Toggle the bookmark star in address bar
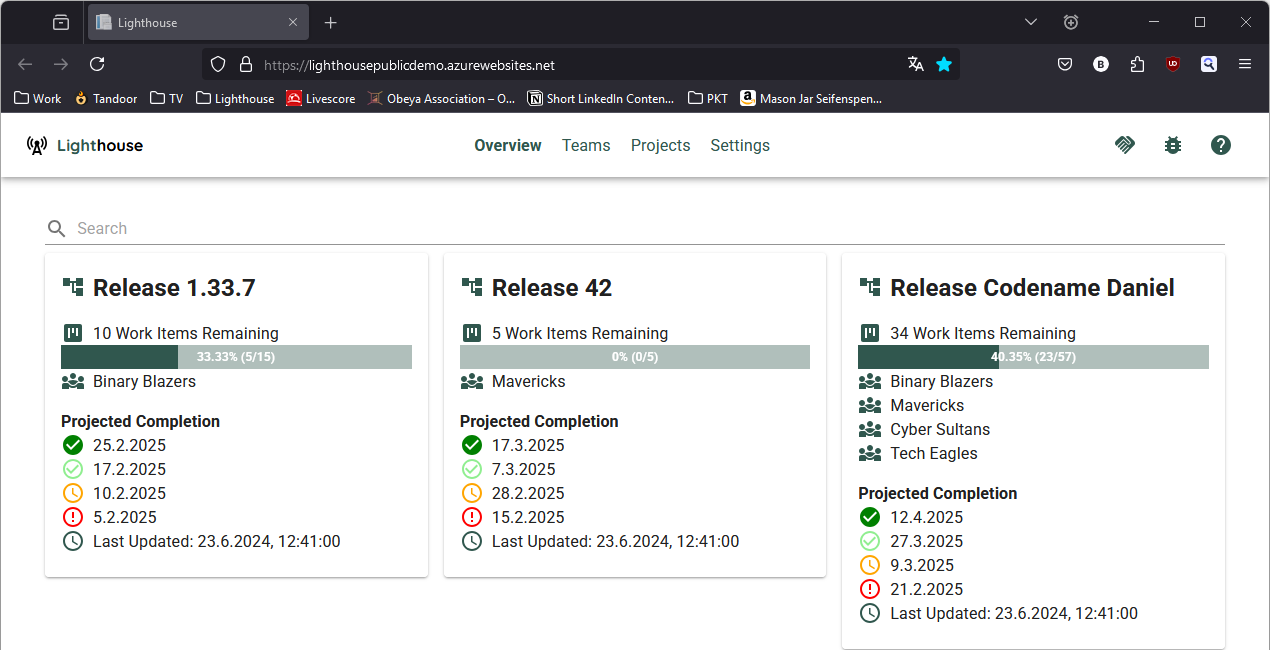 coord(944,64)
